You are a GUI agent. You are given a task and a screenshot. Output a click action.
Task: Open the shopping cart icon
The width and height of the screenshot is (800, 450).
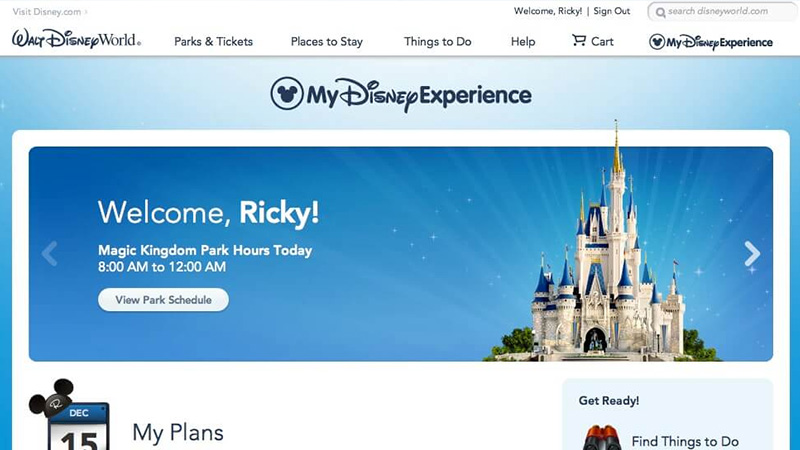pos(579,40)
